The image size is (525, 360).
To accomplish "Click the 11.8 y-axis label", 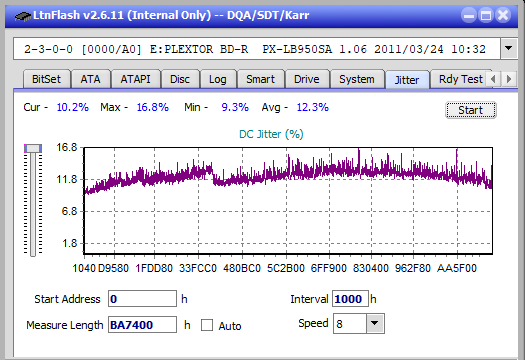I will pos(67,179).
